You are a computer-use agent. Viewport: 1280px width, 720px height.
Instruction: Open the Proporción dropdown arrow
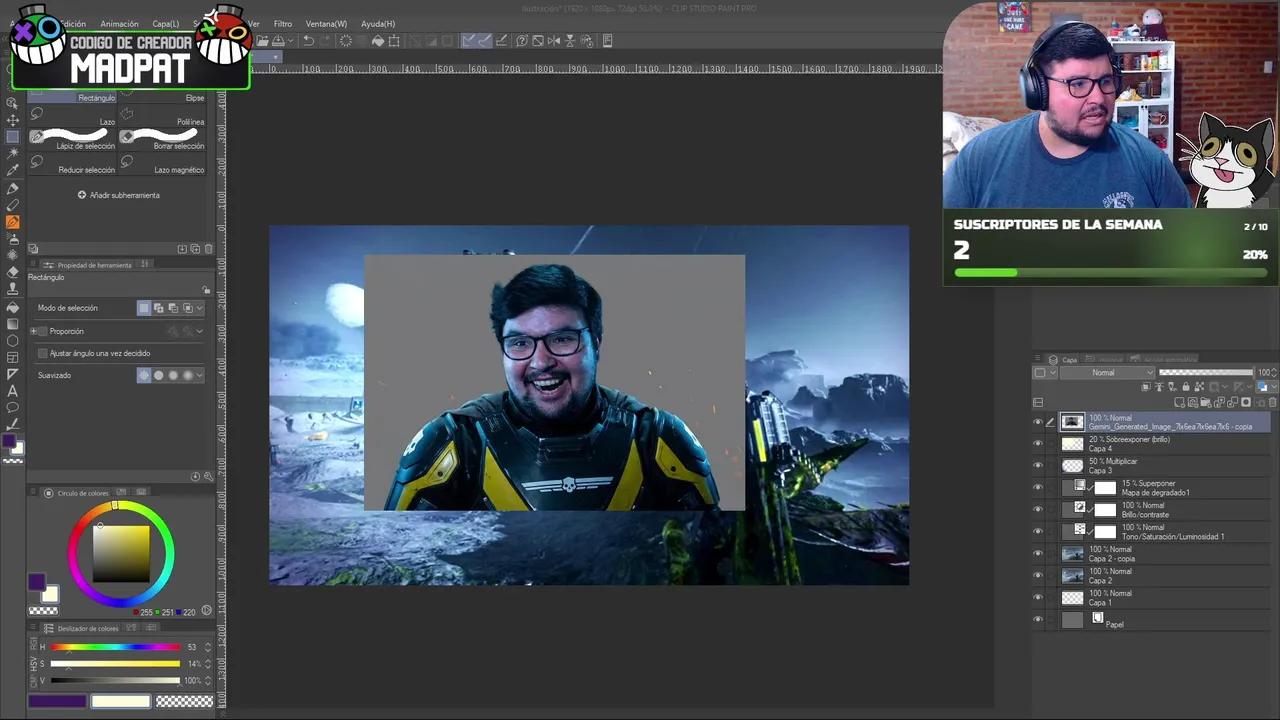pyautogui.click(x=200, y=331)
